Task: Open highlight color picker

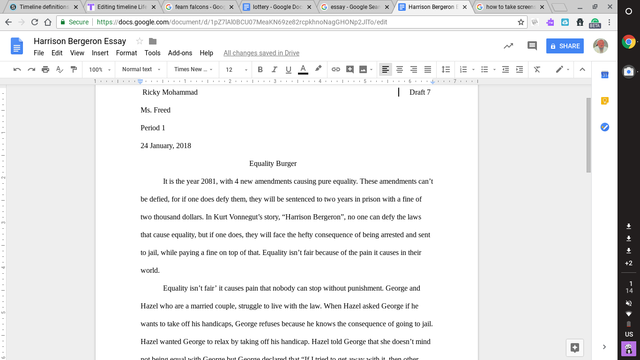Action: (318, 69)
